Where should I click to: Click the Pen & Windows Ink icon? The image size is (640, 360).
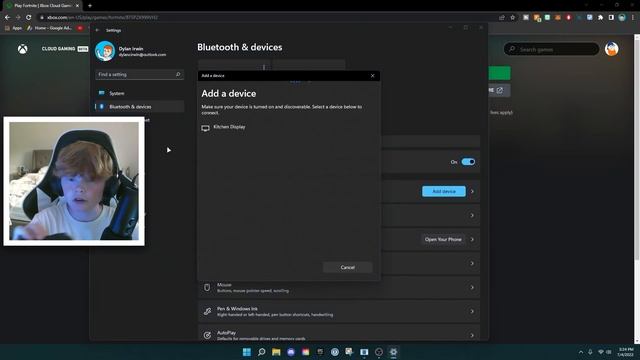207,311
